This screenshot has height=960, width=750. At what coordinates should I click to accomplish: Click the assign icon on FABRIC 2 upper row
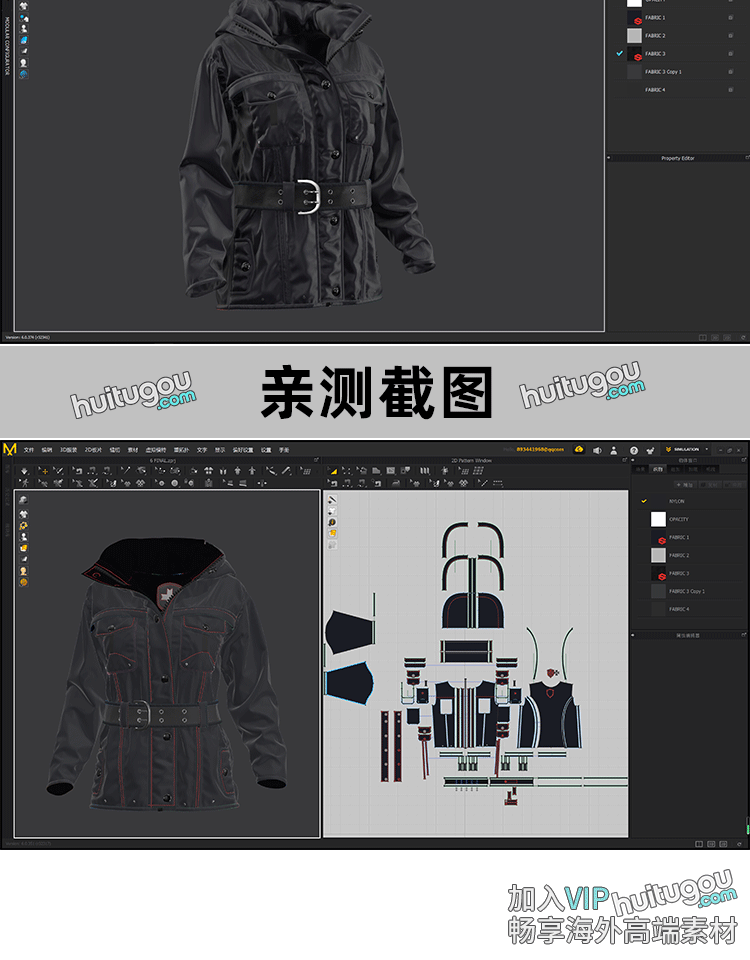point(730,36)
